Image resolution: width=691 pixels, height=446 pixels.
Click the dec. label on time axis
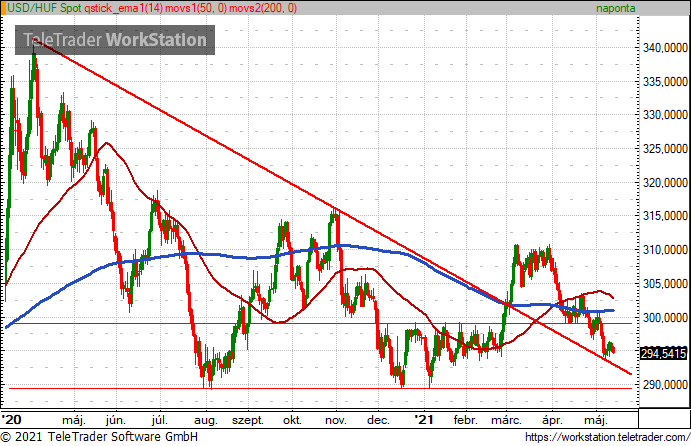point(378,420)
